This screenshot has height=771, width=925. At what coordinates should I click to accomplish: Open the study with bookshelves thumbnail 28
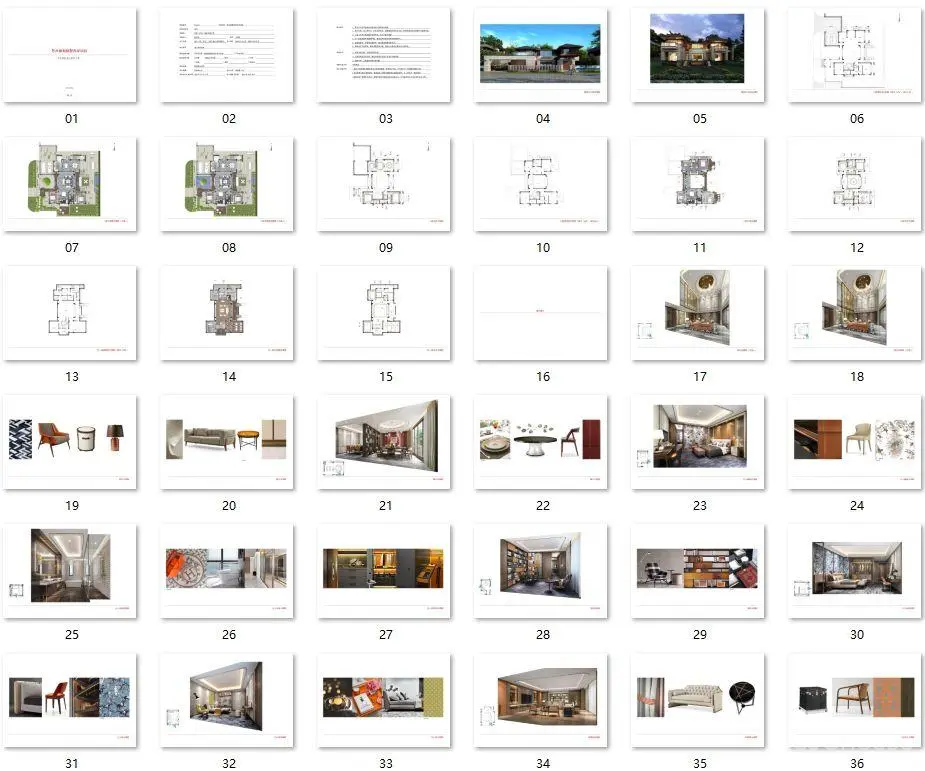click(542, 570)
